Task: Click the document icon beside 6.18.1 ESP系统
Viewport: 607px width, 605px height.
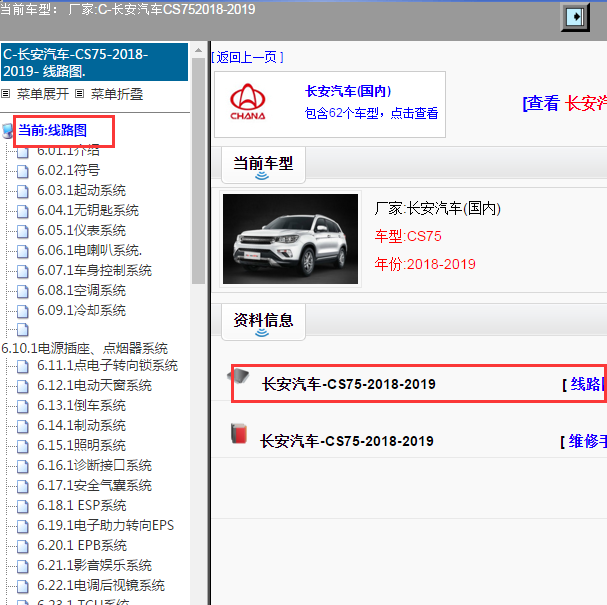Action: 22,506
